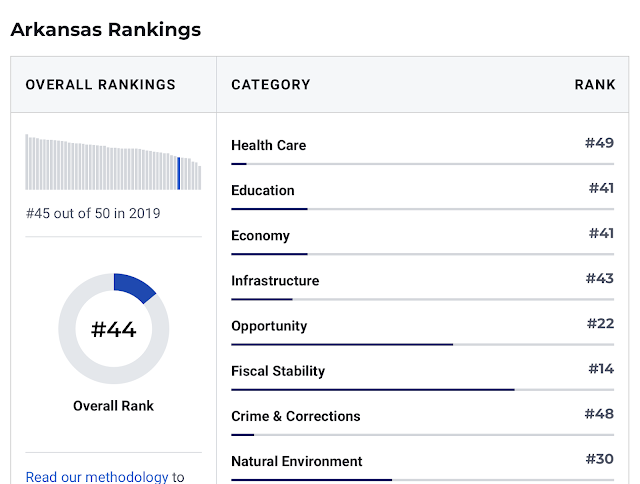
Task: Click the RANK column header
Action: pyautogui.click(x=594, y=85)
